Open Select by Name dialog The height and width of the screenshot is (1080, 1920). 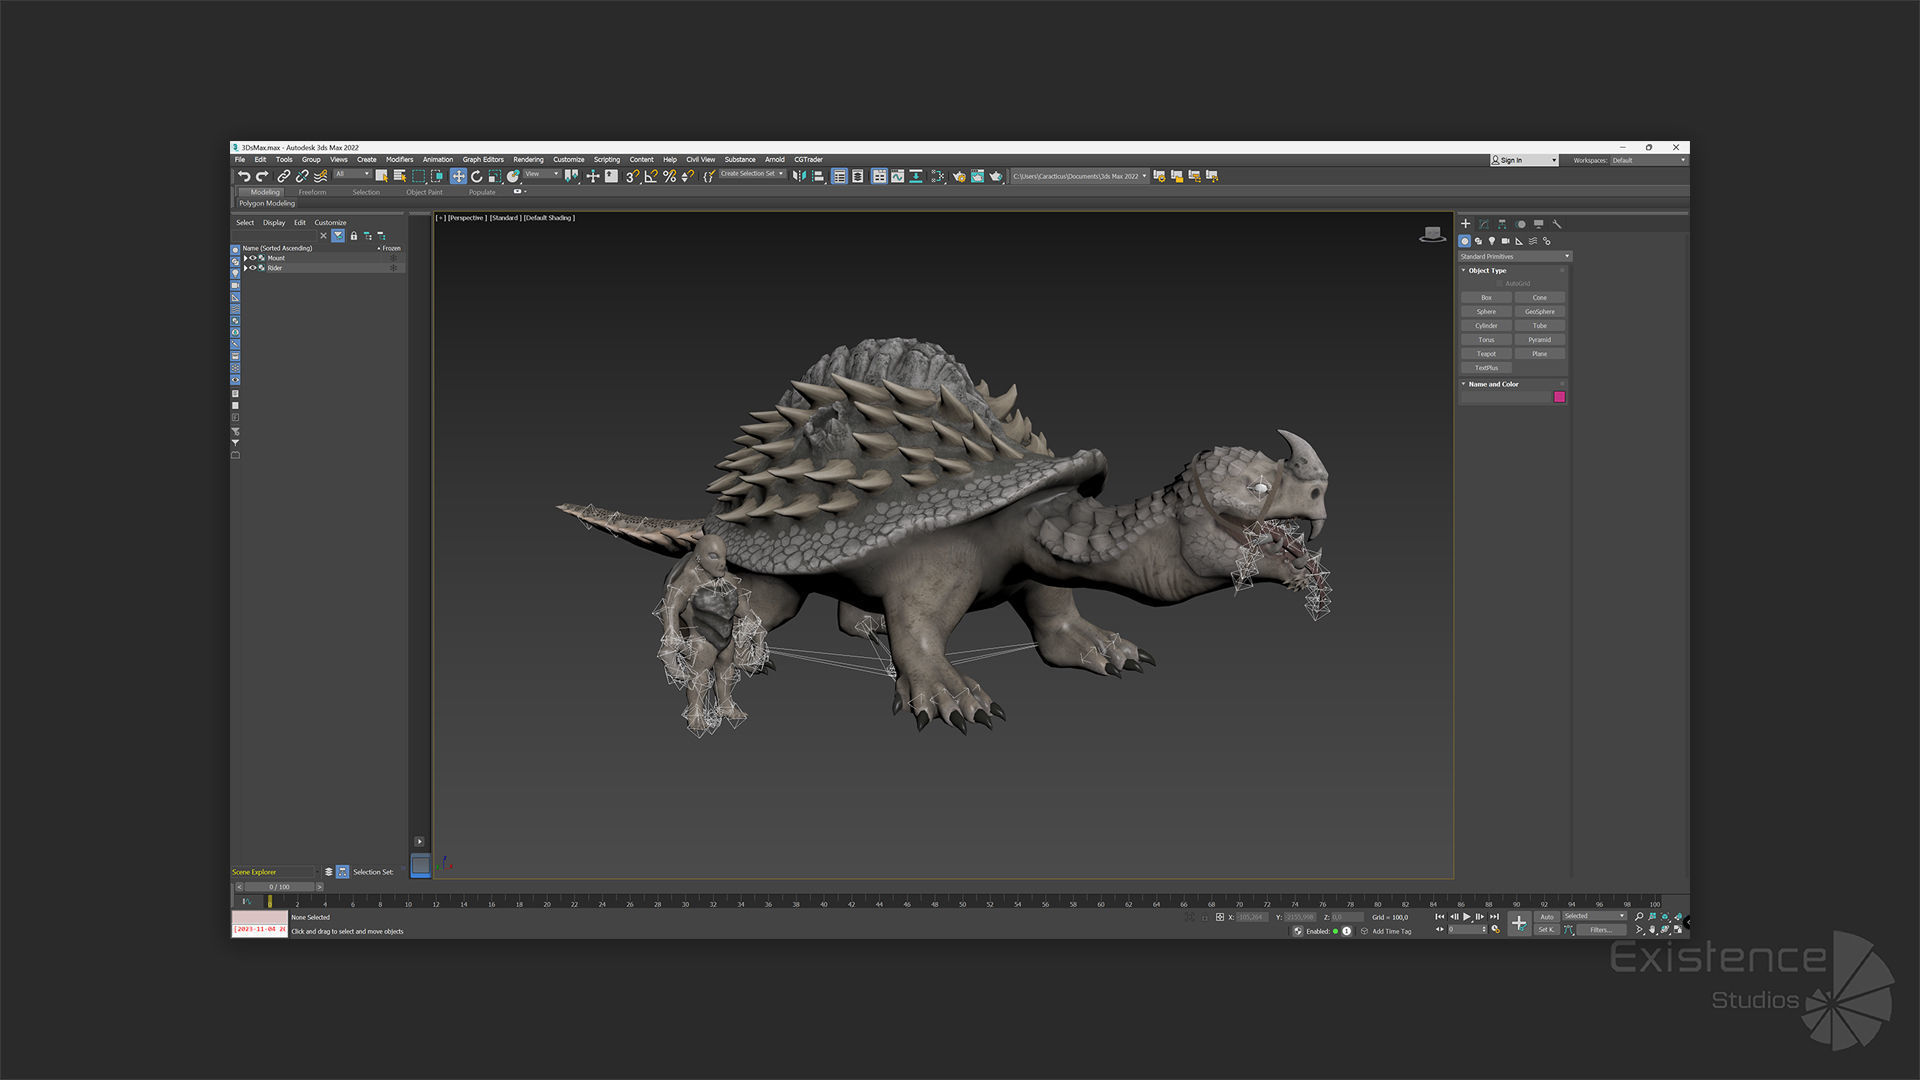click(400, 176)
